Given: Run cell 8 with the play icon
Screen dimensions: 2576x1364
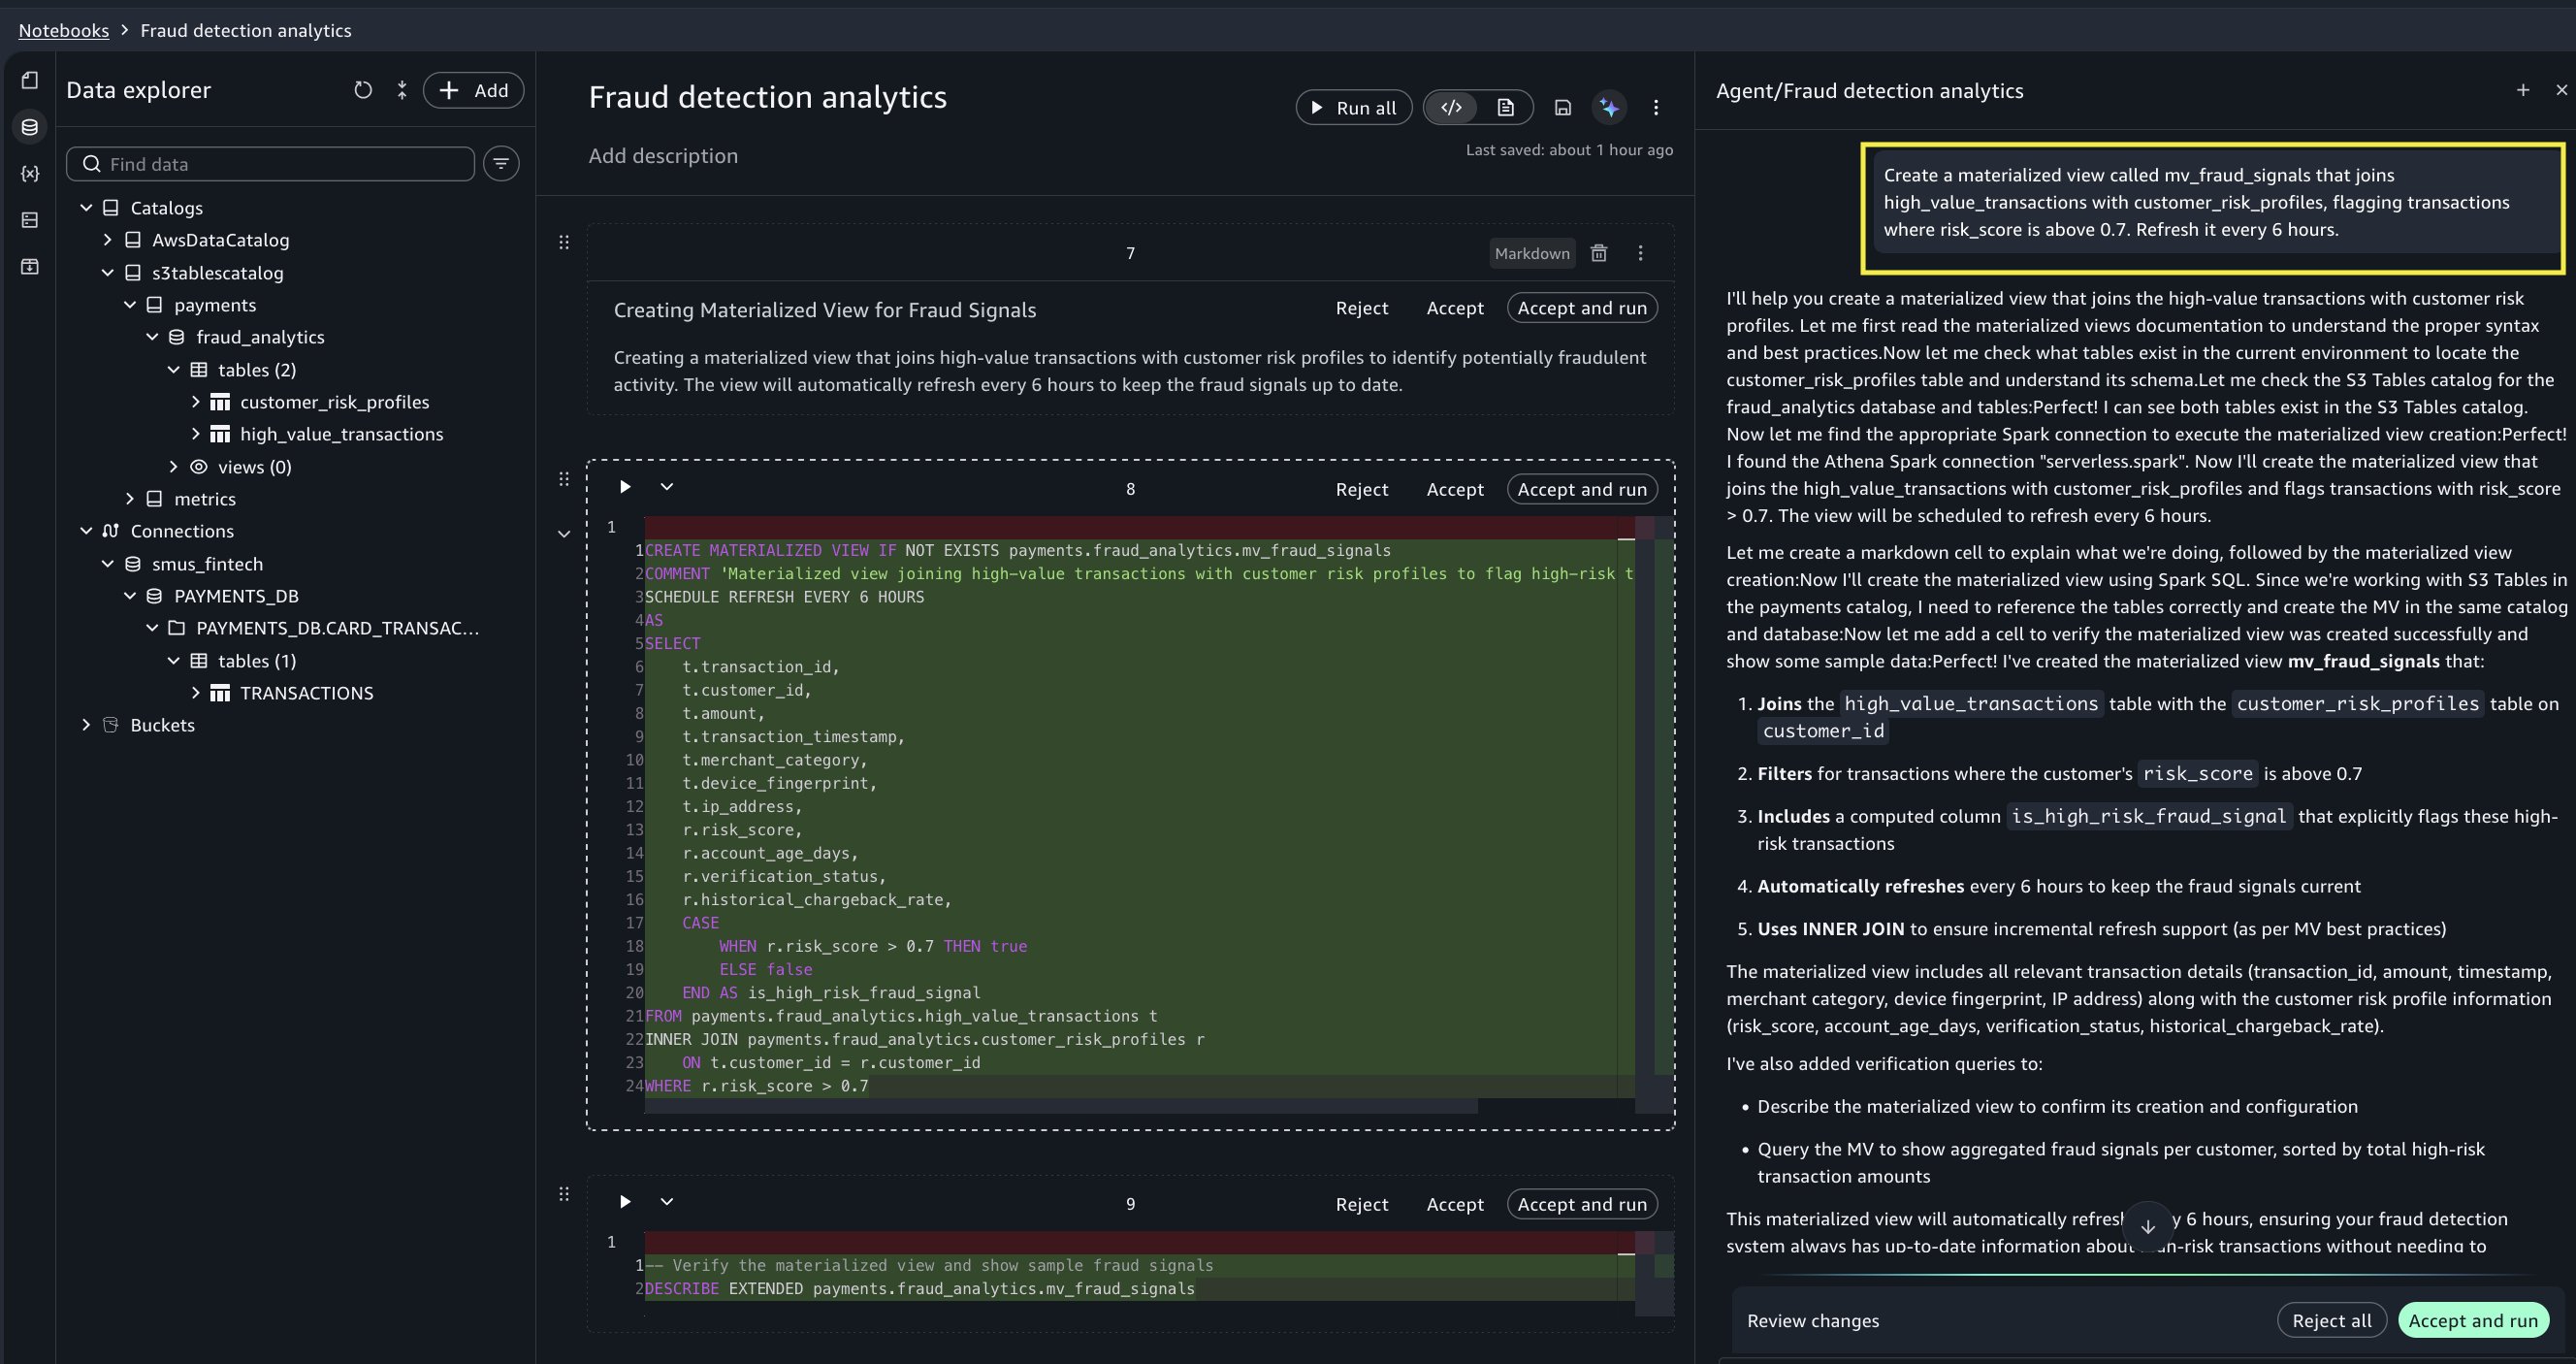Looking at the screenshot, I should (625, 487).
